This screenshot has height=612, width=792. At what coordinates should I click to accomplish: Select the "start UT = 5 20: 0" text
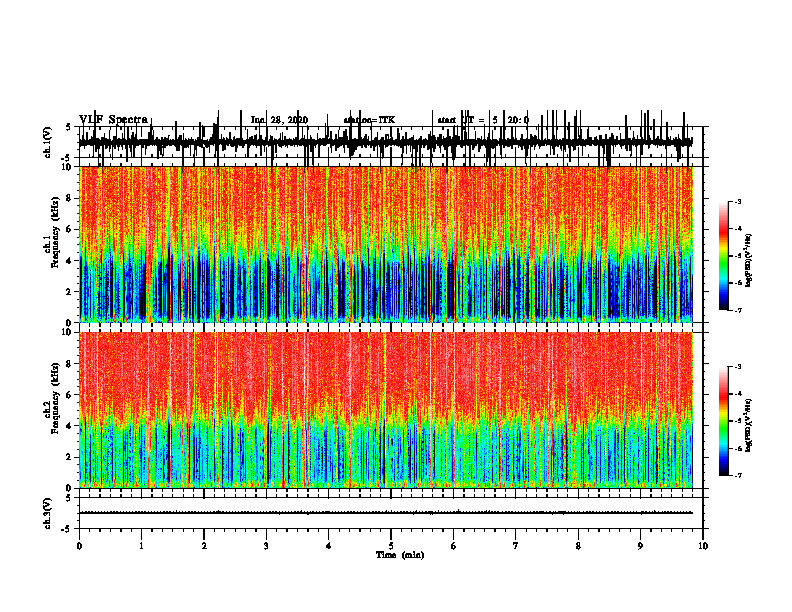click(483, 120)
